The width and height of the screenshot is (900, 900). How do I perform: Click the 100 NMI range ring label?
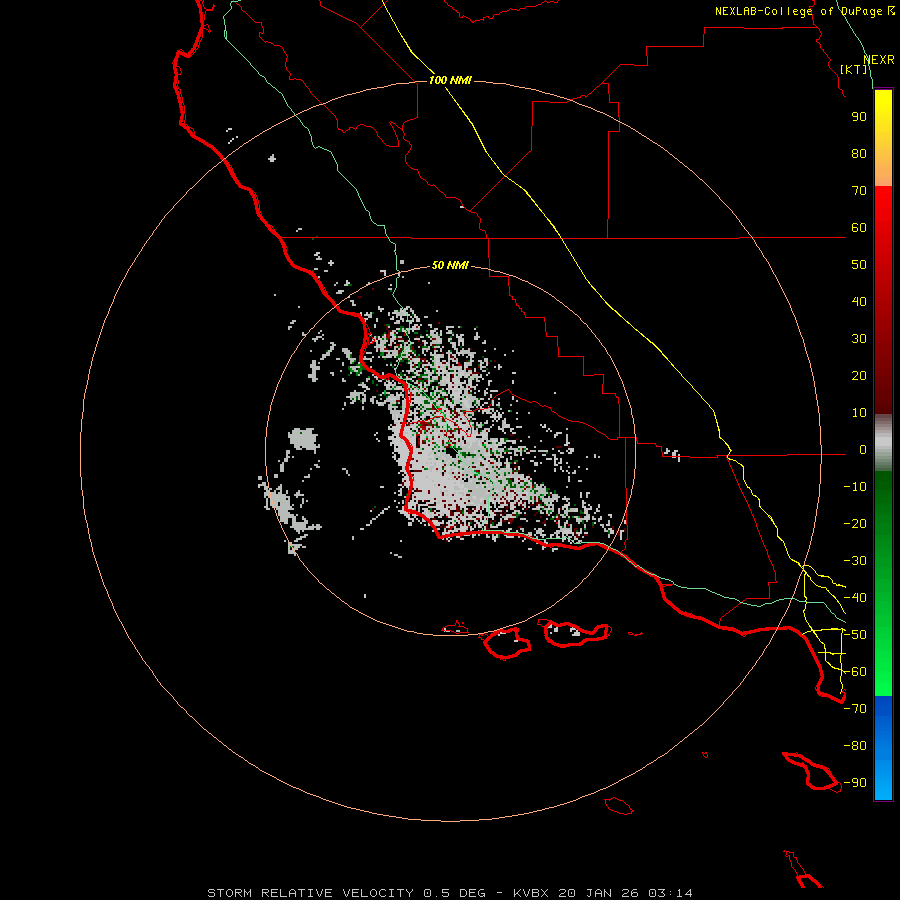[450, 80]
